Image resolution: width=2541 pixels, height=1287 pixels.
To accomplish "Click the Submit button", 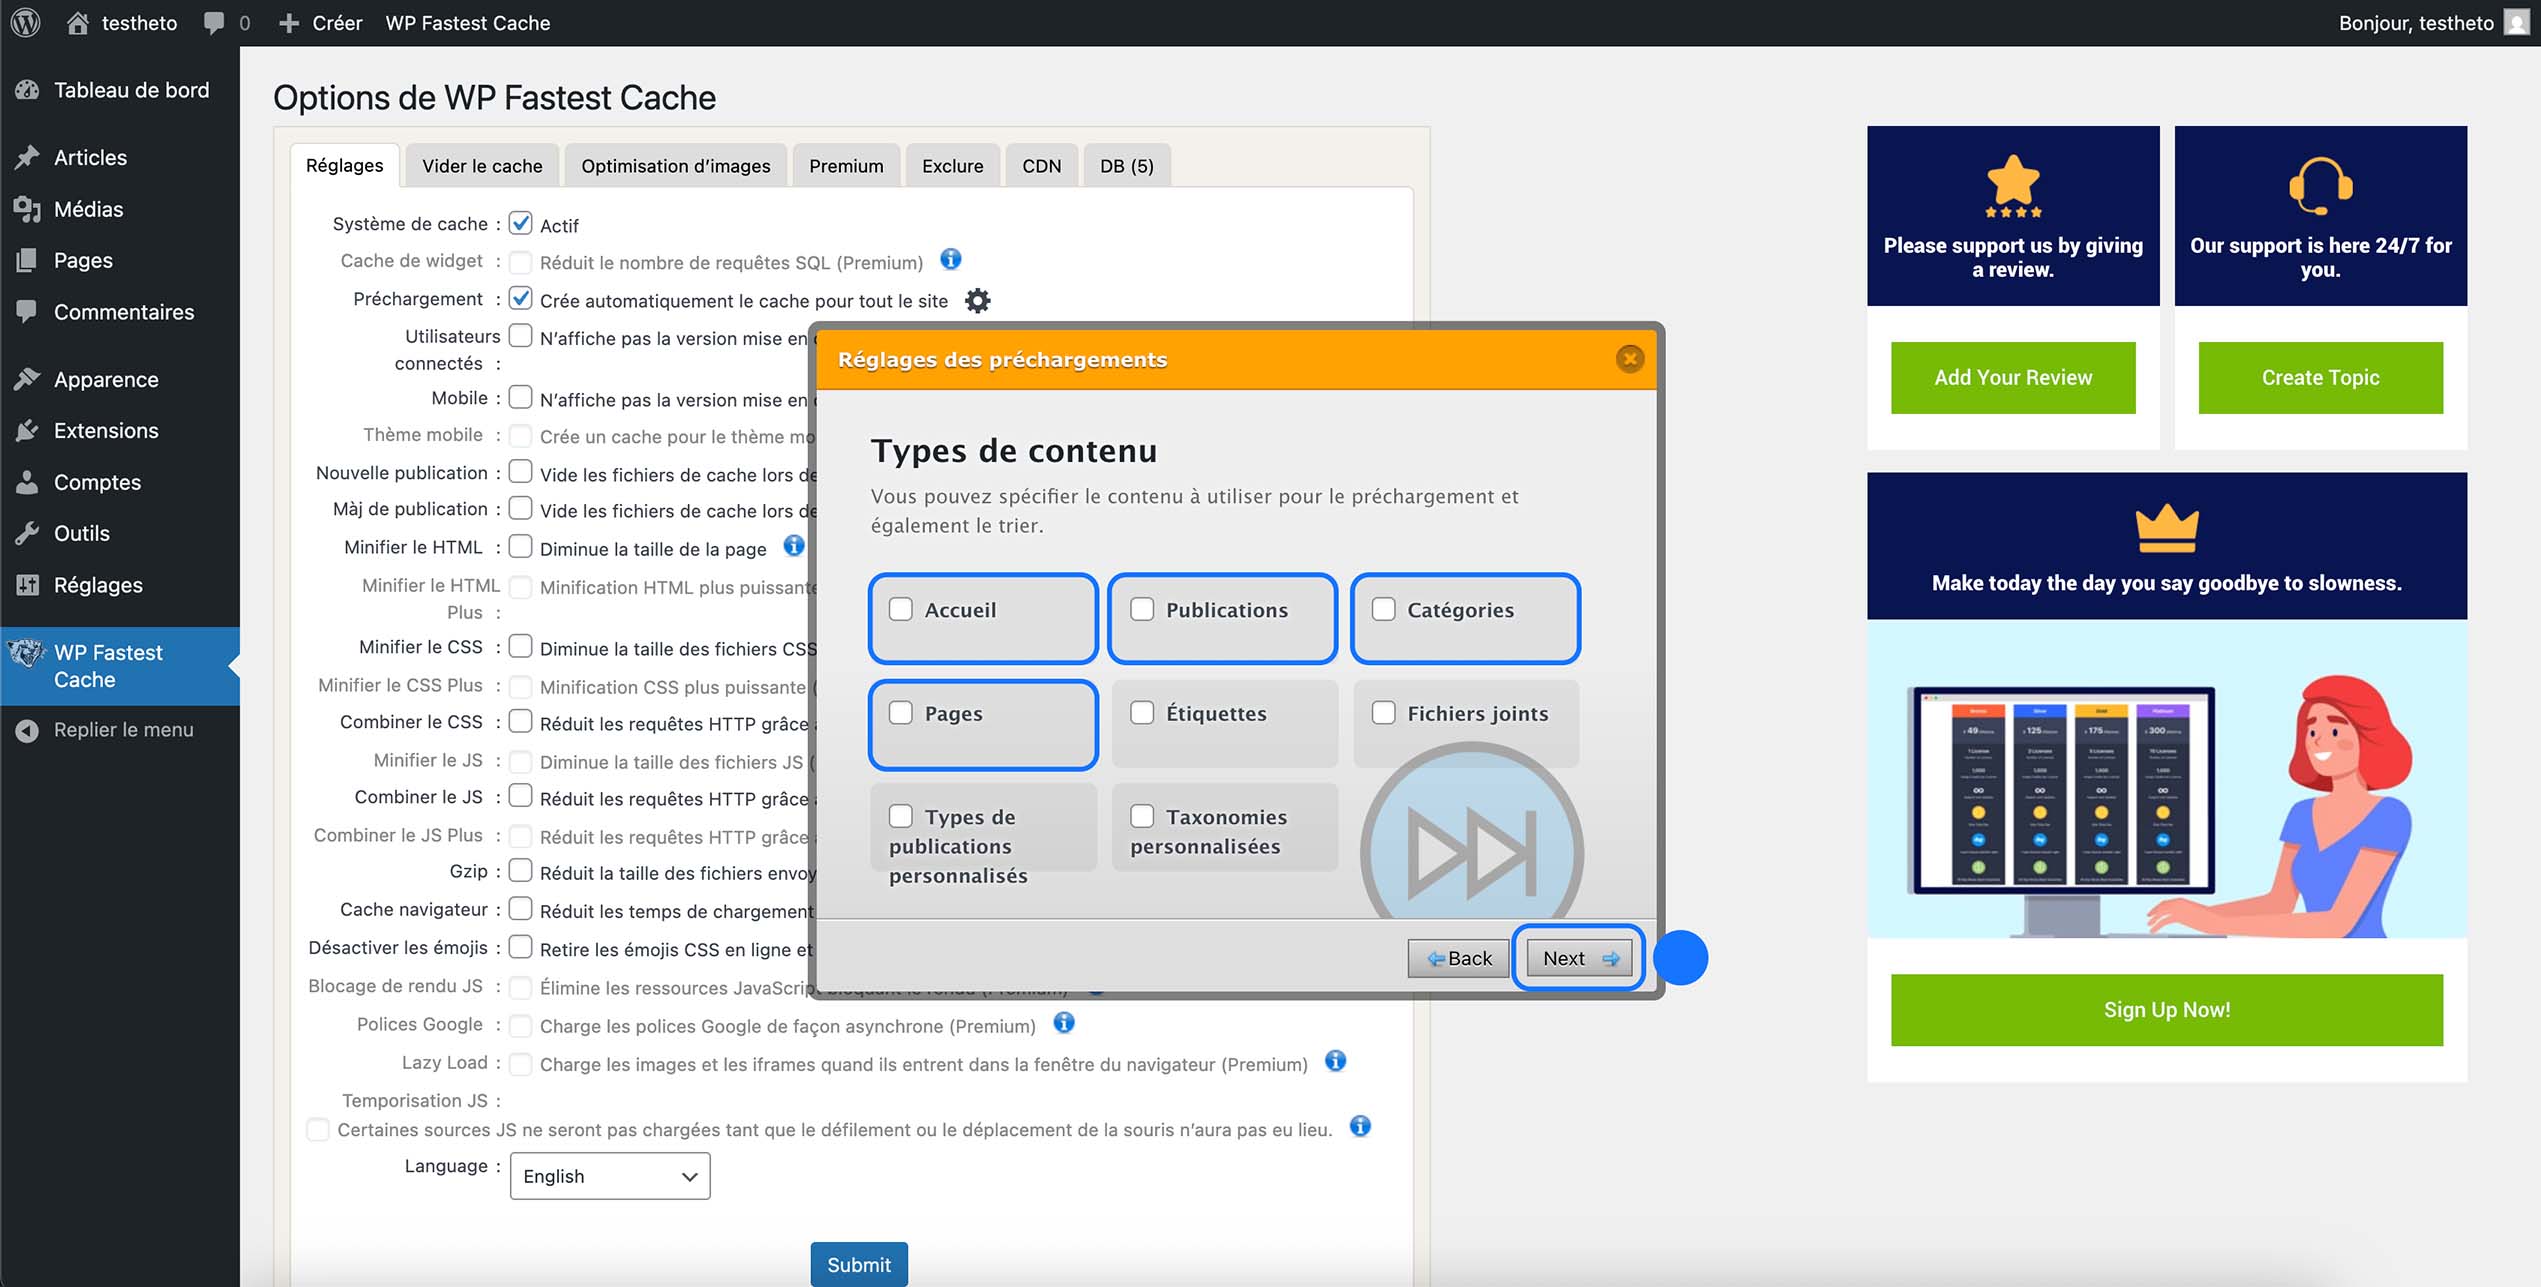I will point(858,1263).
